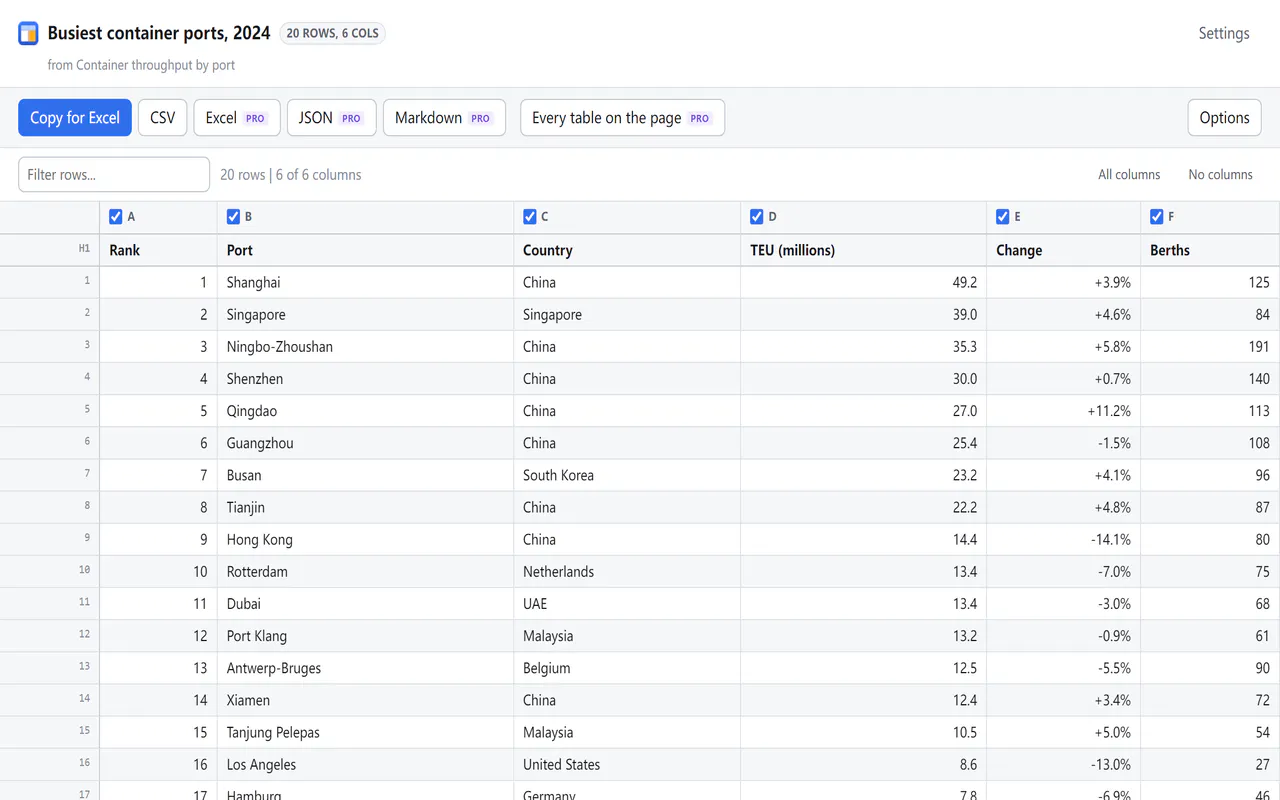1280x800 pixels.
Task: Click the Qingdao cell
Action: point(365,410)
